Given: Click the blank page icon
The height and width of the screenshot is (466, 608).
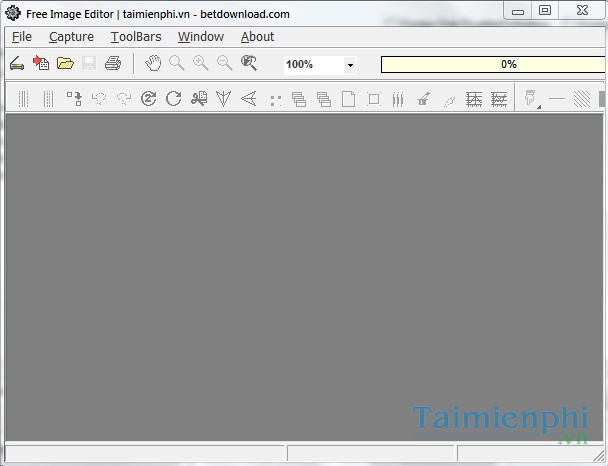Looking at the screenshot, I should pos(348,99).
